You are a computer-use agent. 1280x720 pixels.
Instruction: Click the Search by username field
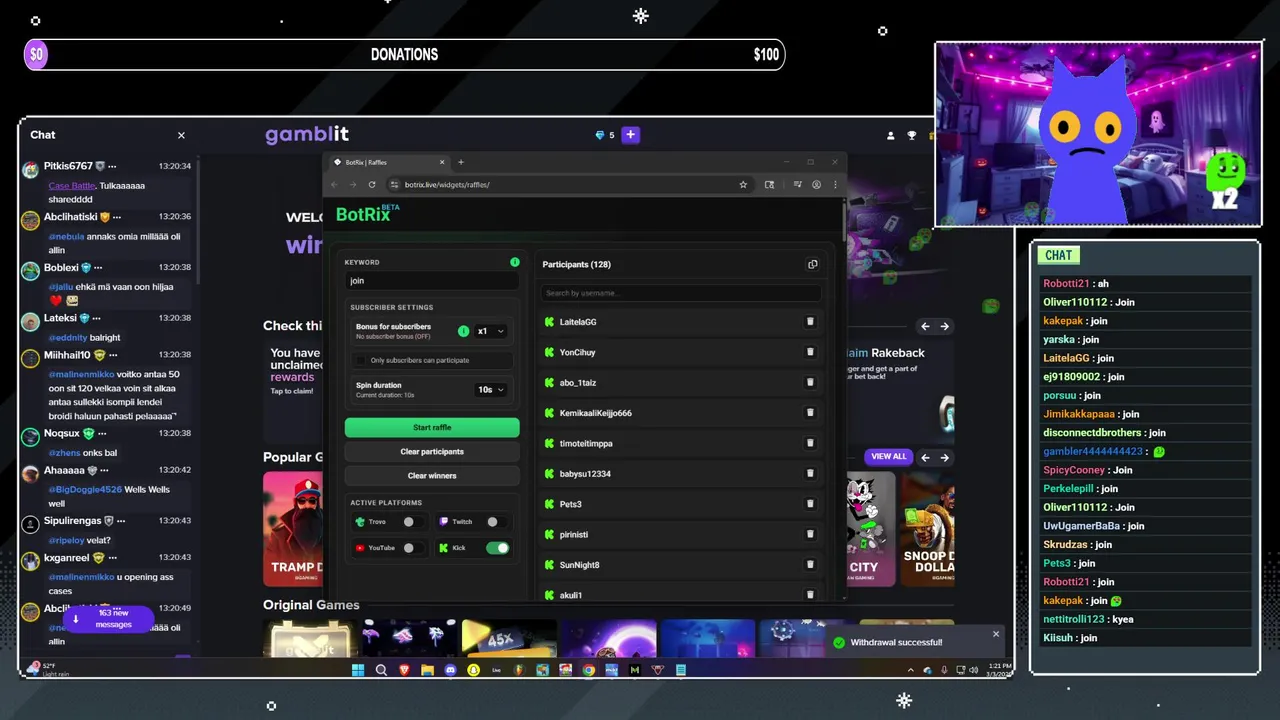pos(681,293)
